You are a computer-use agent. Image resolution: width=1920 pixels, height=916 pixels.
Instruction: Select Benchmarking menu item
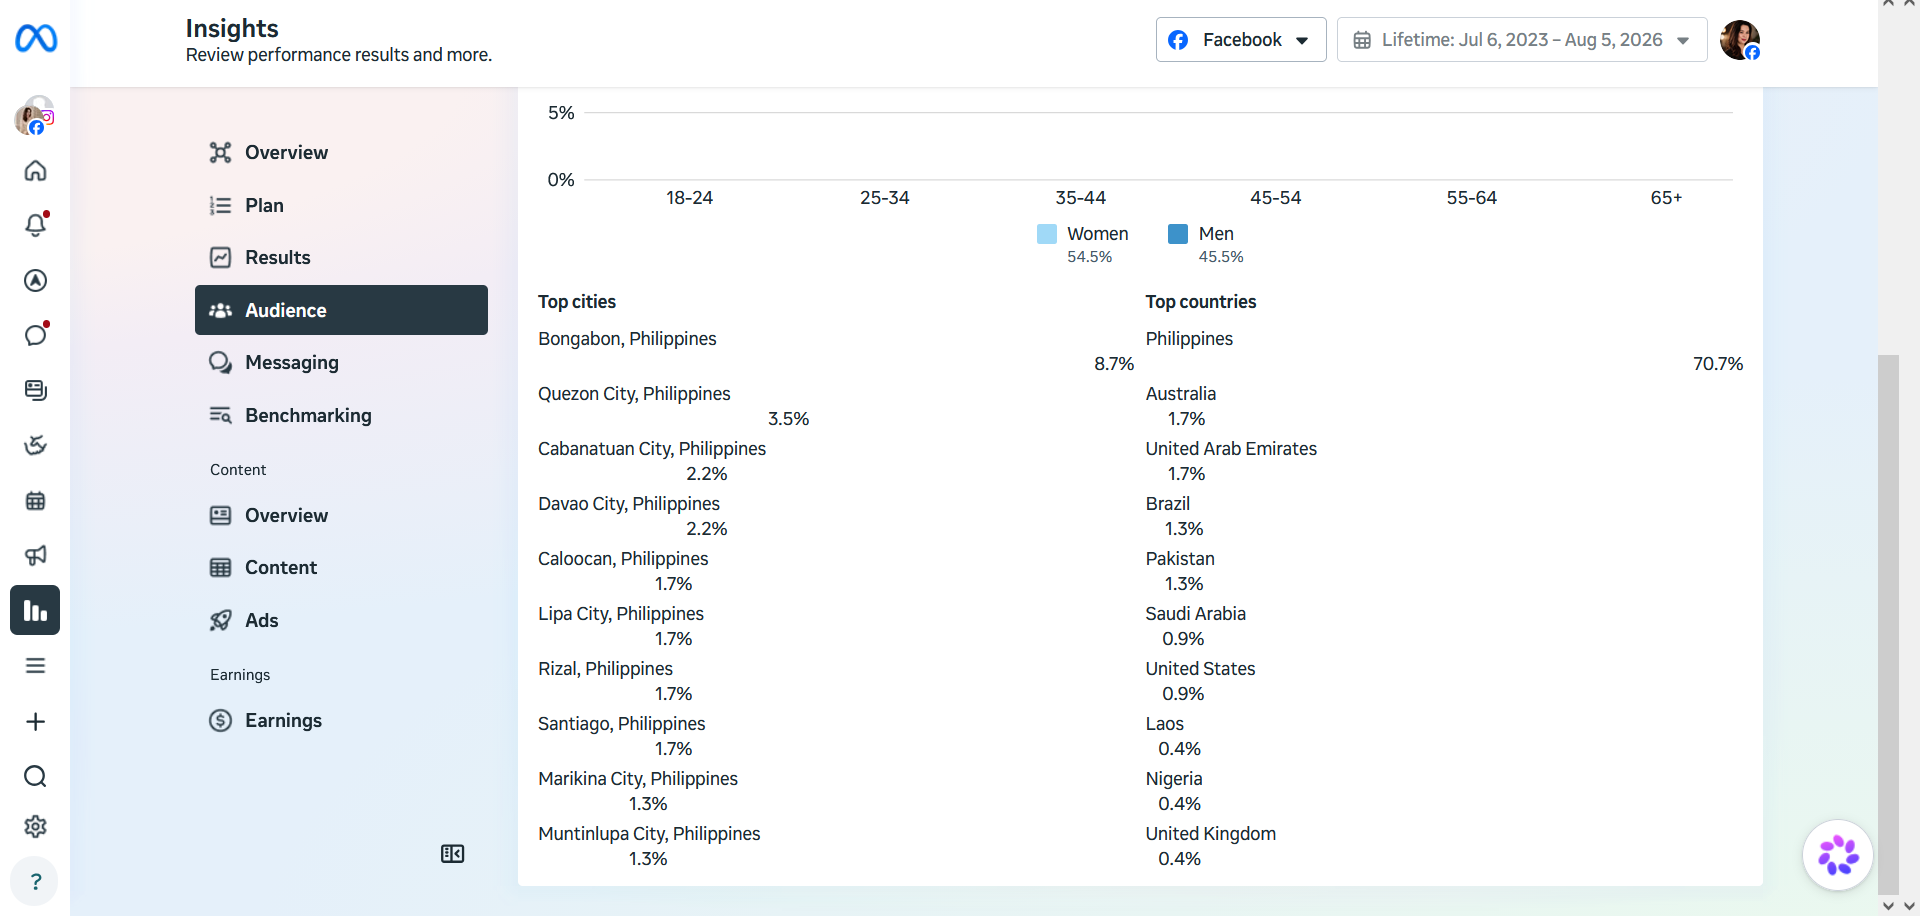(x=341, y=415)
